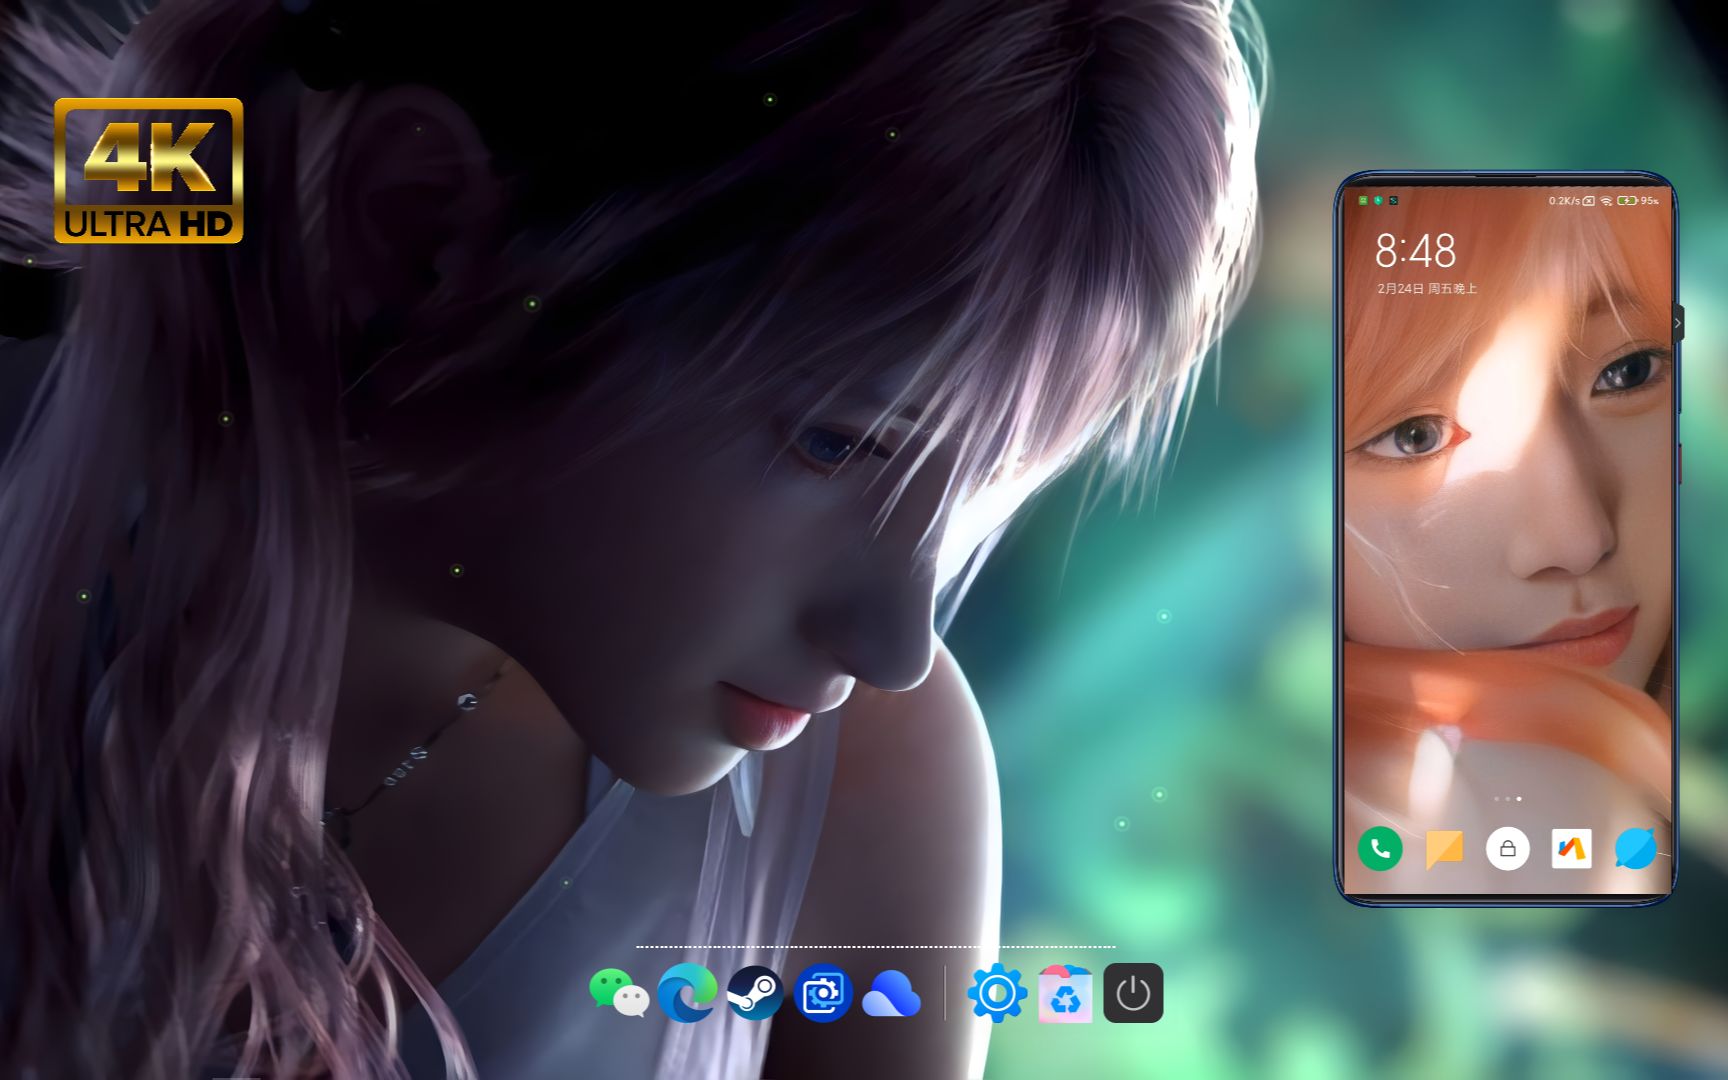The width and height of the screenshot is (1728, 1080).
Task: Open the Recycle Bin in the dock
Action: click(x=1065, y=993)
